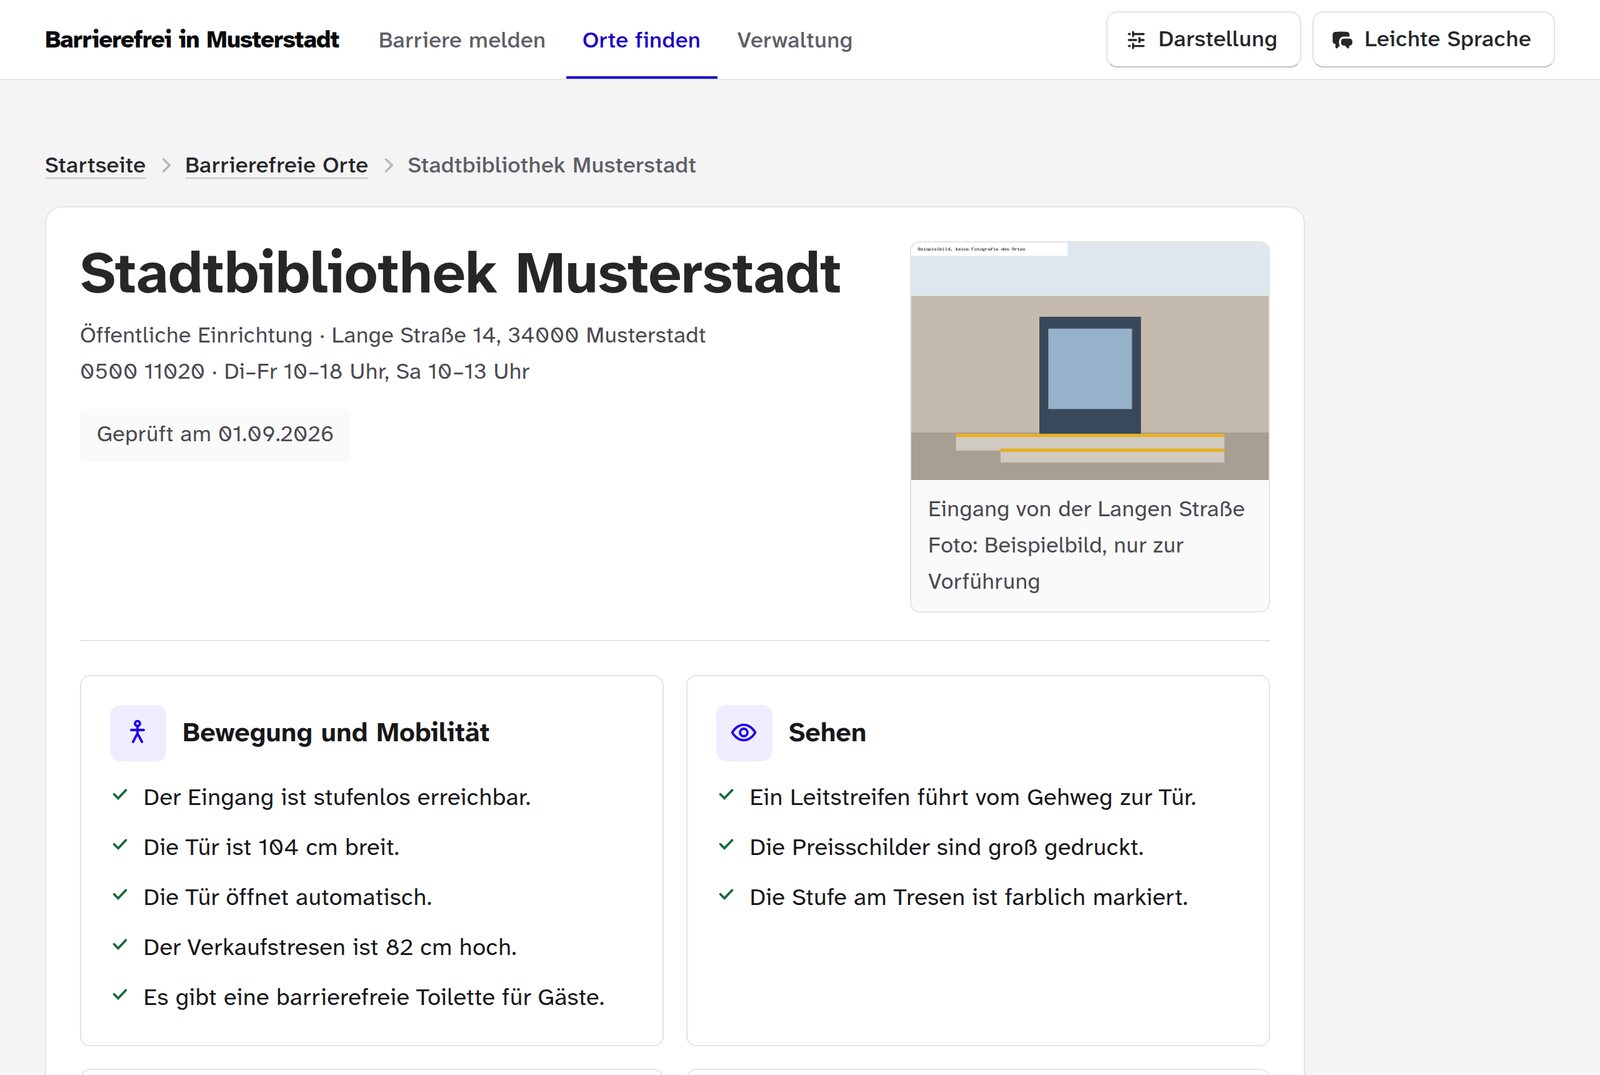Click text Die Preisschilder sind groß gedruckt
Image resolution: width=1600 pixels, height=1075 pixels.
coord(947,847)
